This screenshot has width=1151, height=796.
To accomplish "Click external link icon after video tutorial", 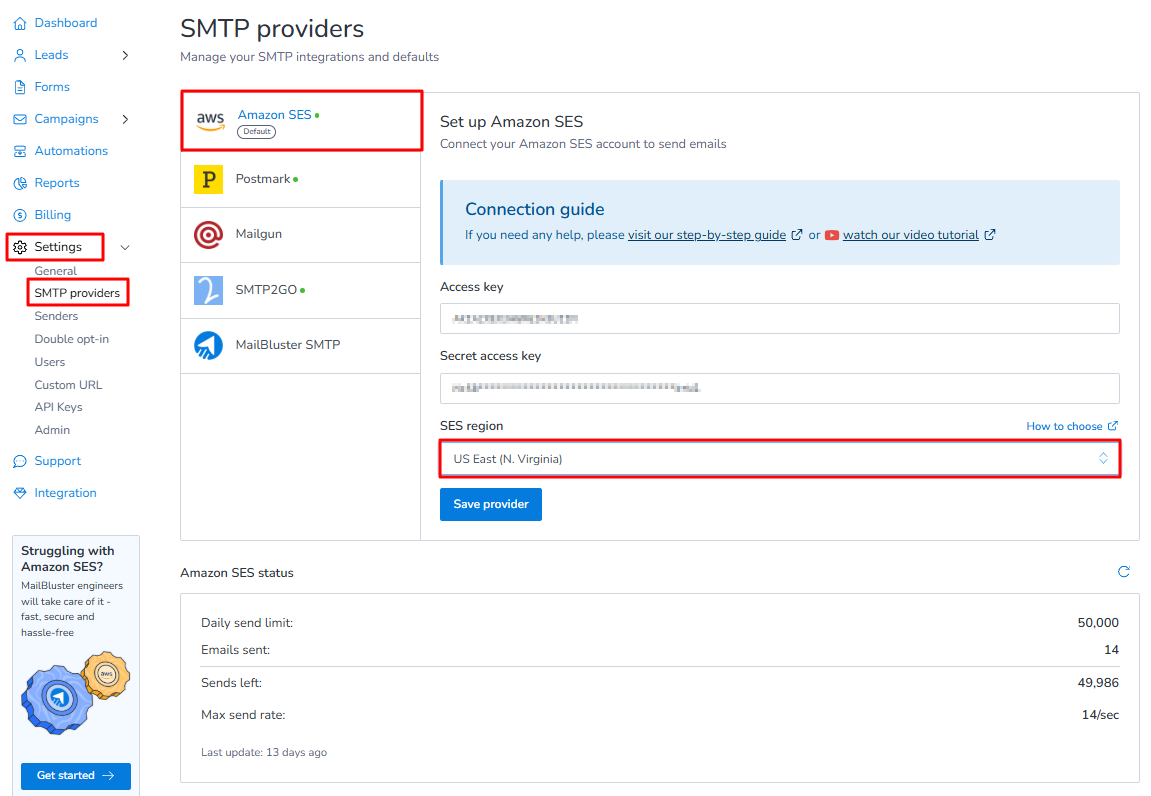I will click(990, 235).
